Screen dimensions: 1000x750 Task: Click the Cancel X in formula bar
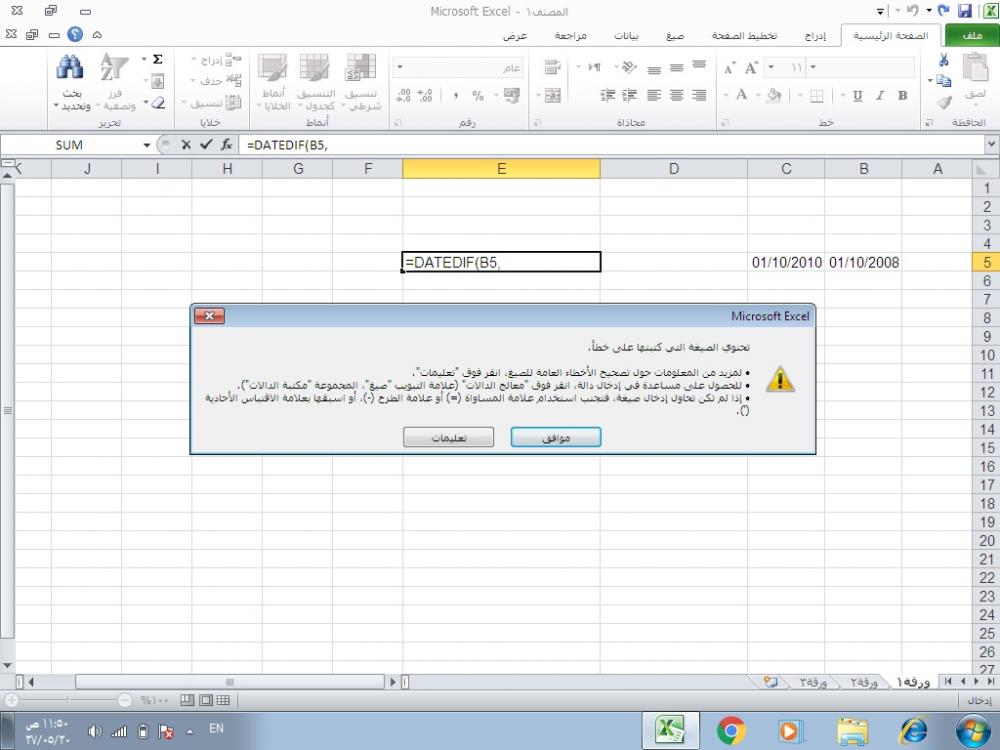(x=186, y=145)
